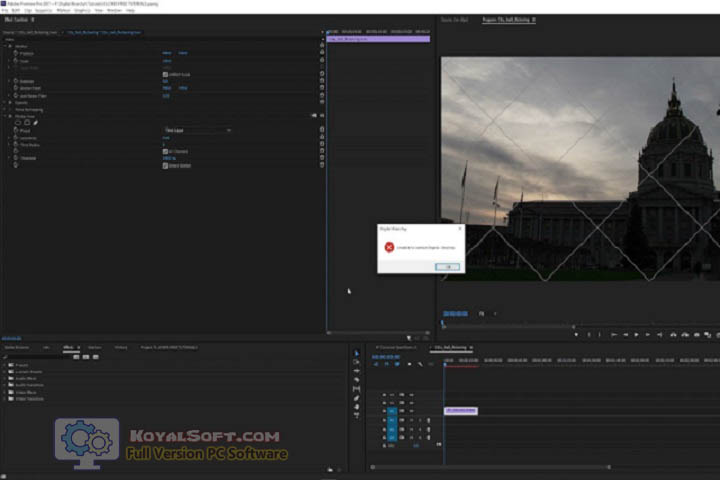Toggle Snap in the timeline
This screenshot has height=480, width=720.
pos(386,364)
